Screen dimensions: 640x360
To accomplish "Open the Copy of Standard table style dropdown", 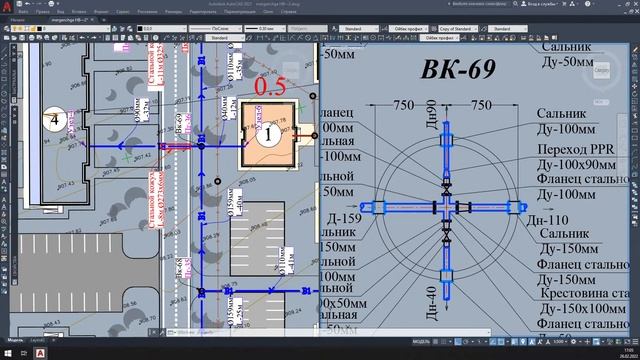I will tap(458, 29).
